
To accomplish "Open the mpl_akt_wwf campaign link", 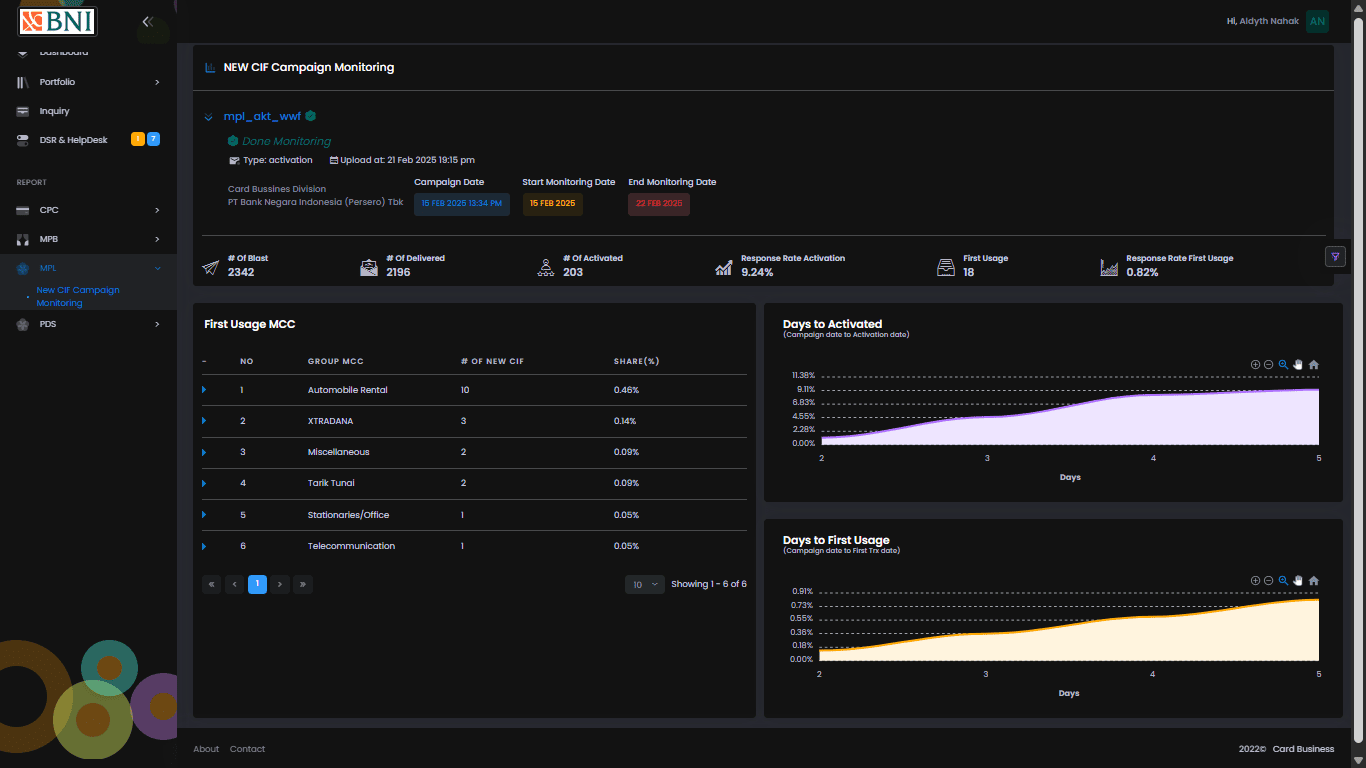I will pos(262,116).
